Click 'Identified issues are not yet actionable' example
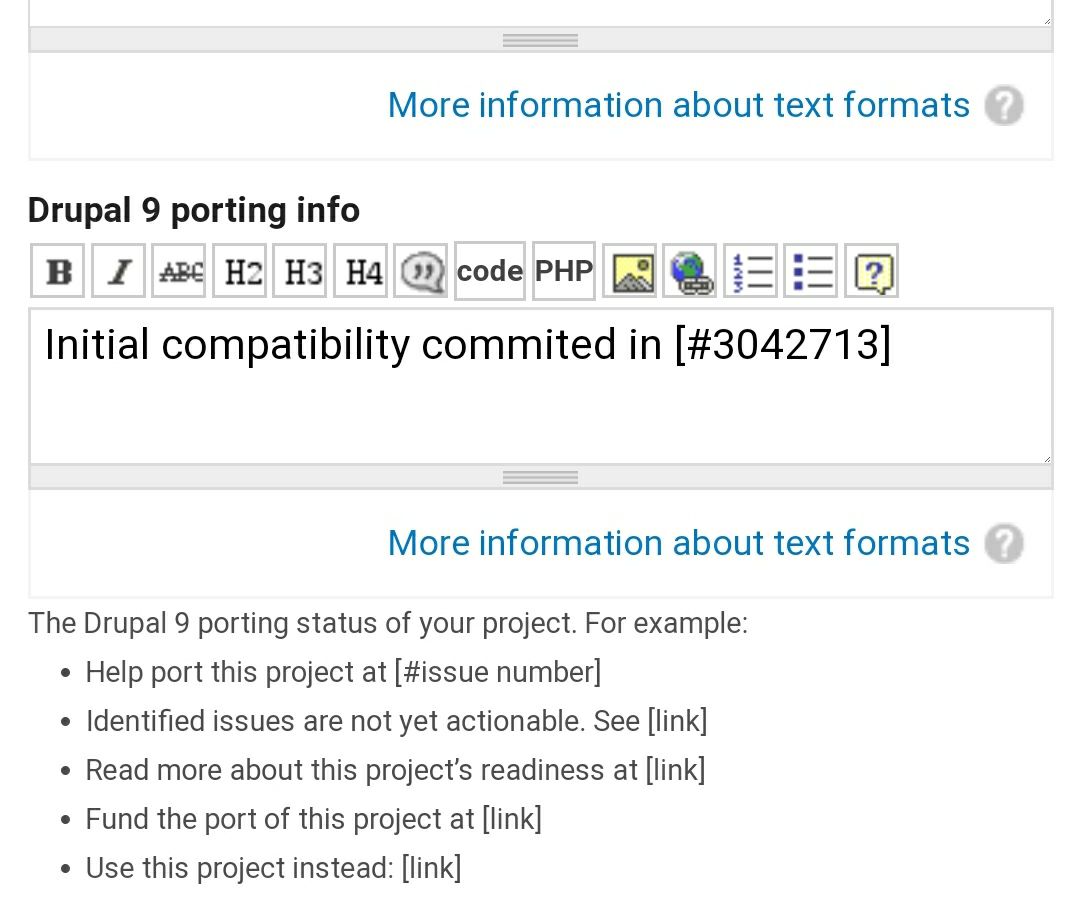The width and height of the screenshot is (1080, 898). point(396,721)
